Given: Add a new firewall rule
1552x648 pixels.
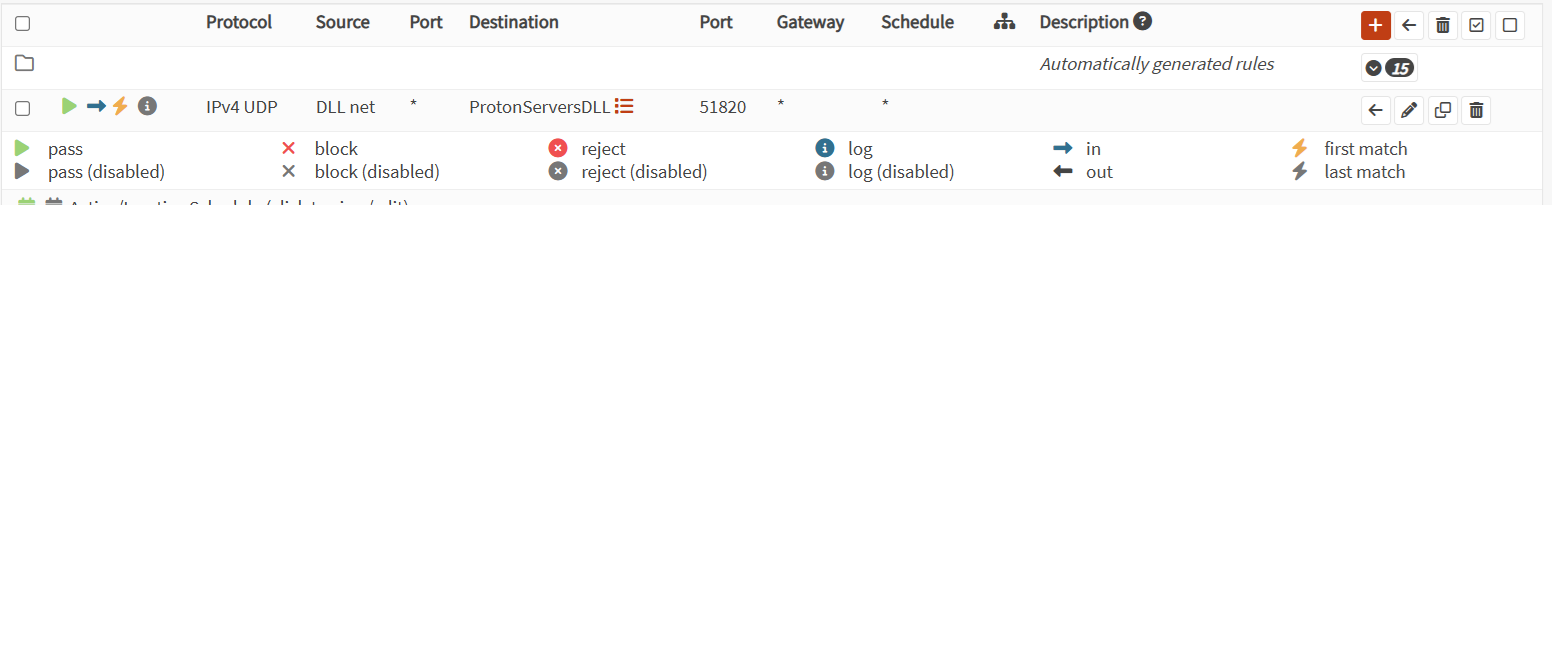Looking at the screenshot, I should pos(1375,26).
